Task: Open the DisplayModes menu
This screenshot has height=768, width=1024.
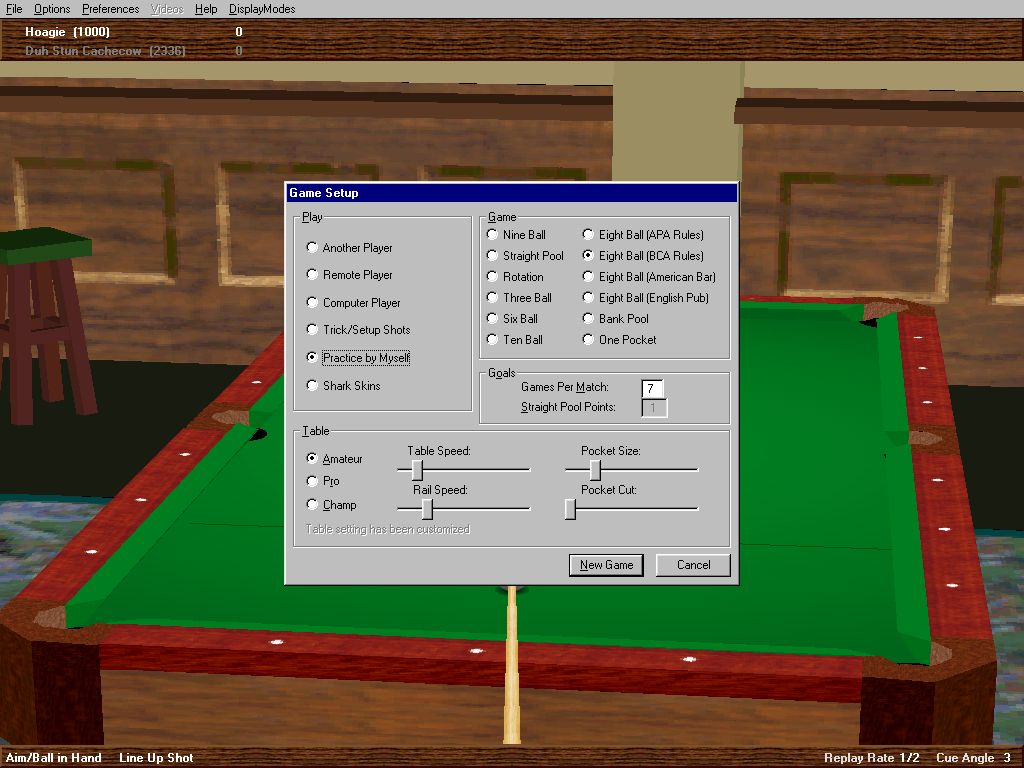Action: click(262, 8)
